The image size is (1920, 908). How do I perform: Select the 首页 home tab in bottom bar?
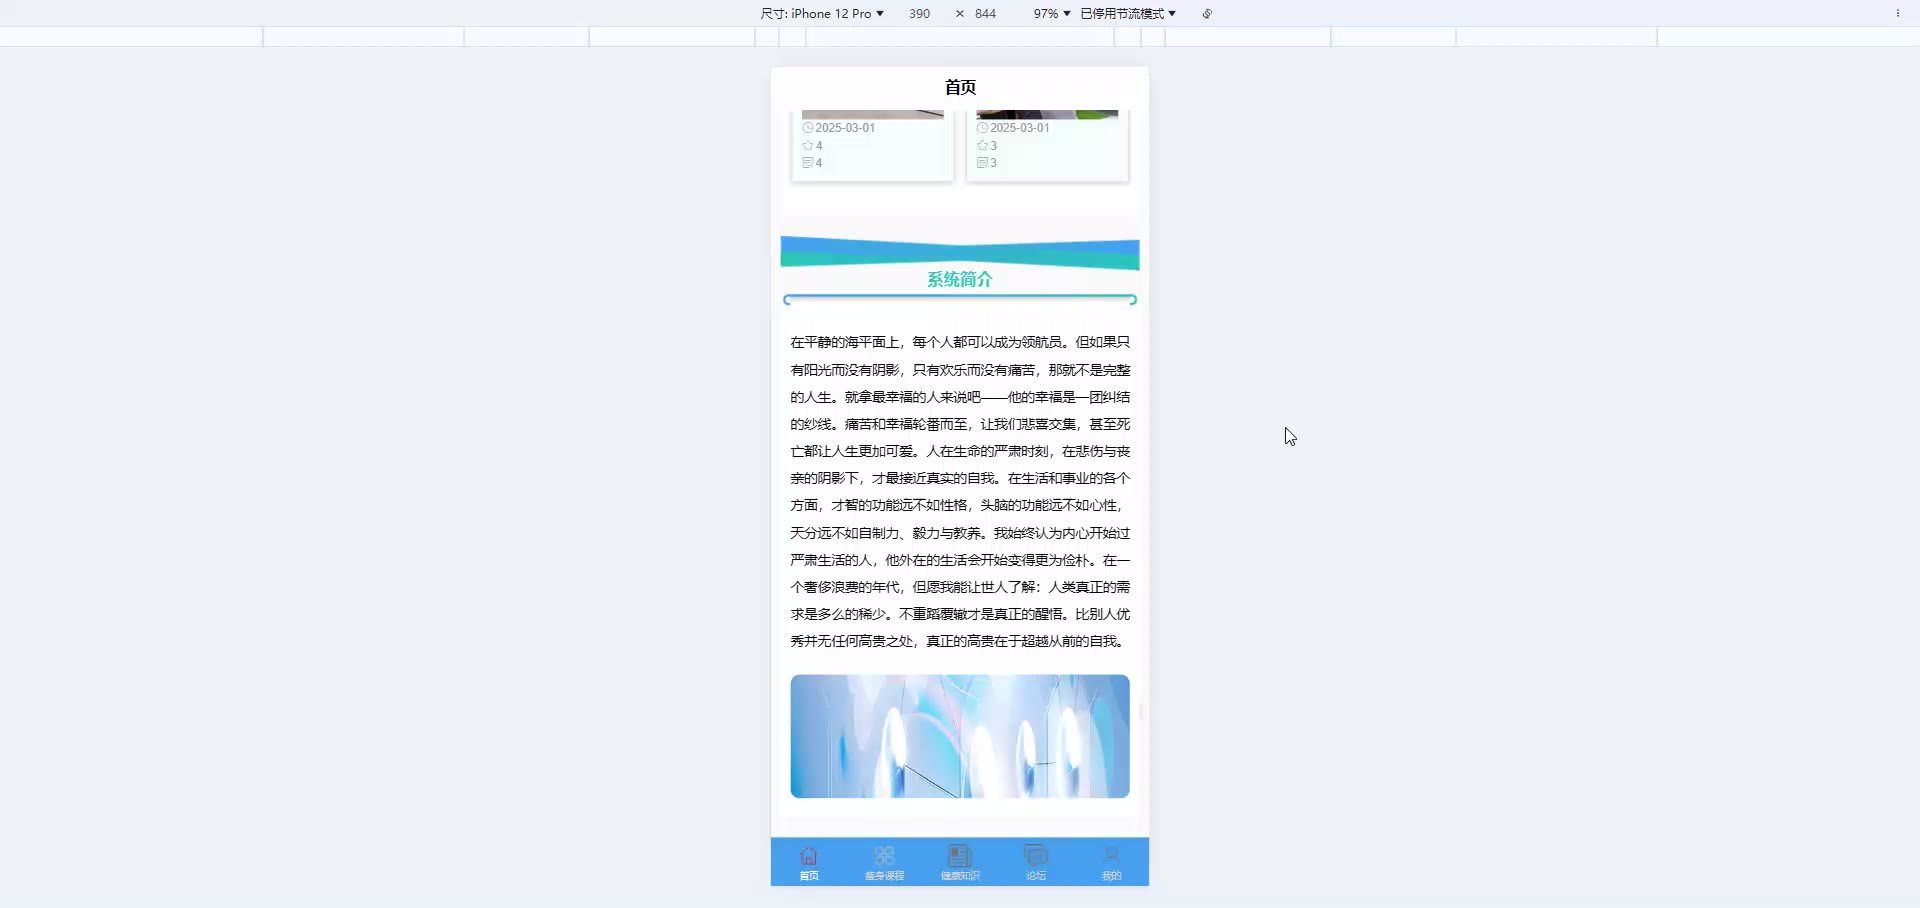809,863
